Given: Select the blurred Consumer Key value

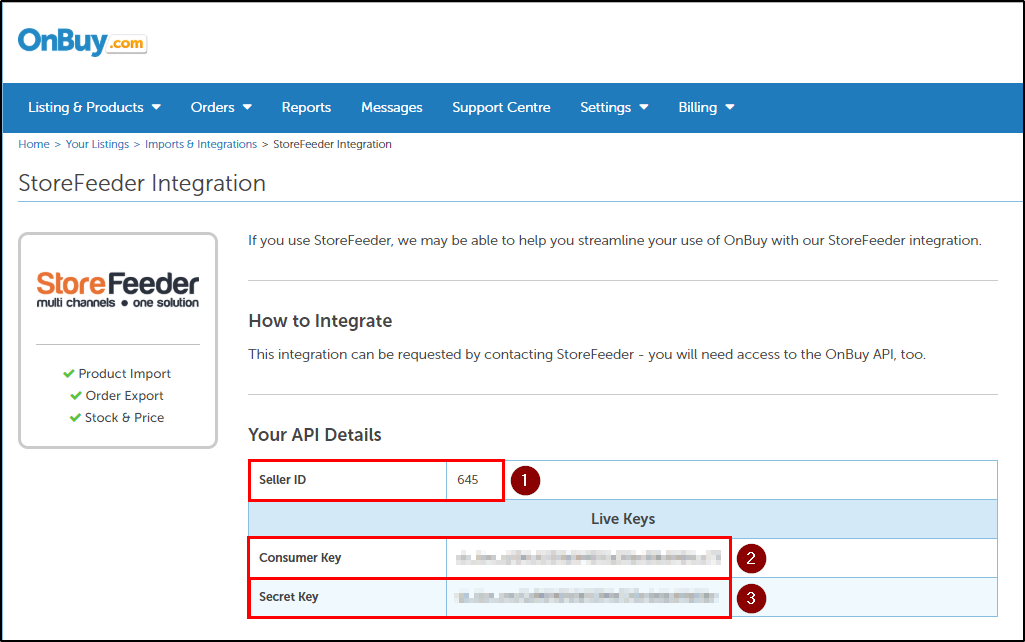Looking at the screenshot, I should pos(588,558).
